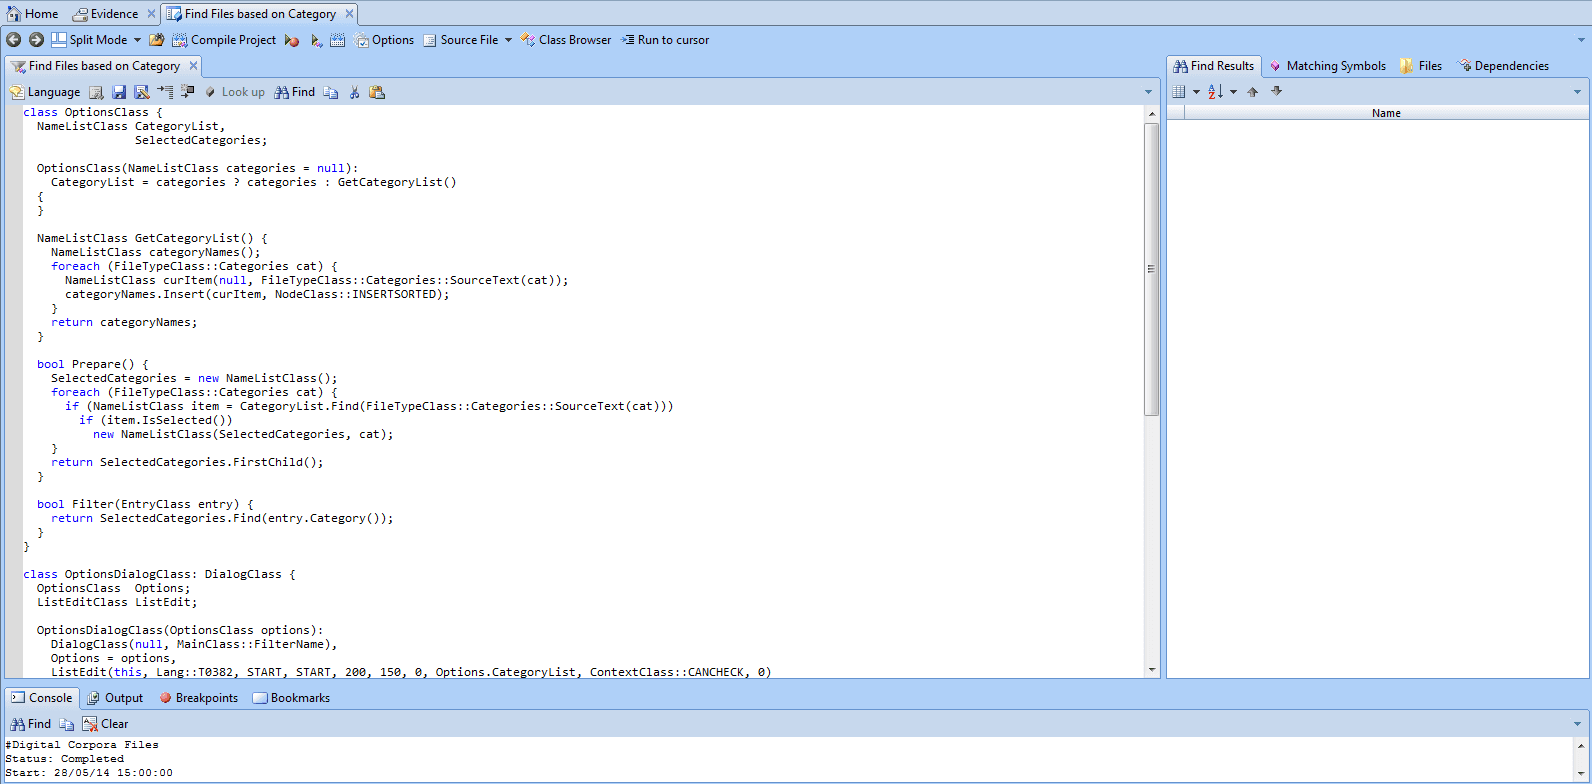Switch to the Breakpoints tab

click(198, 698)
